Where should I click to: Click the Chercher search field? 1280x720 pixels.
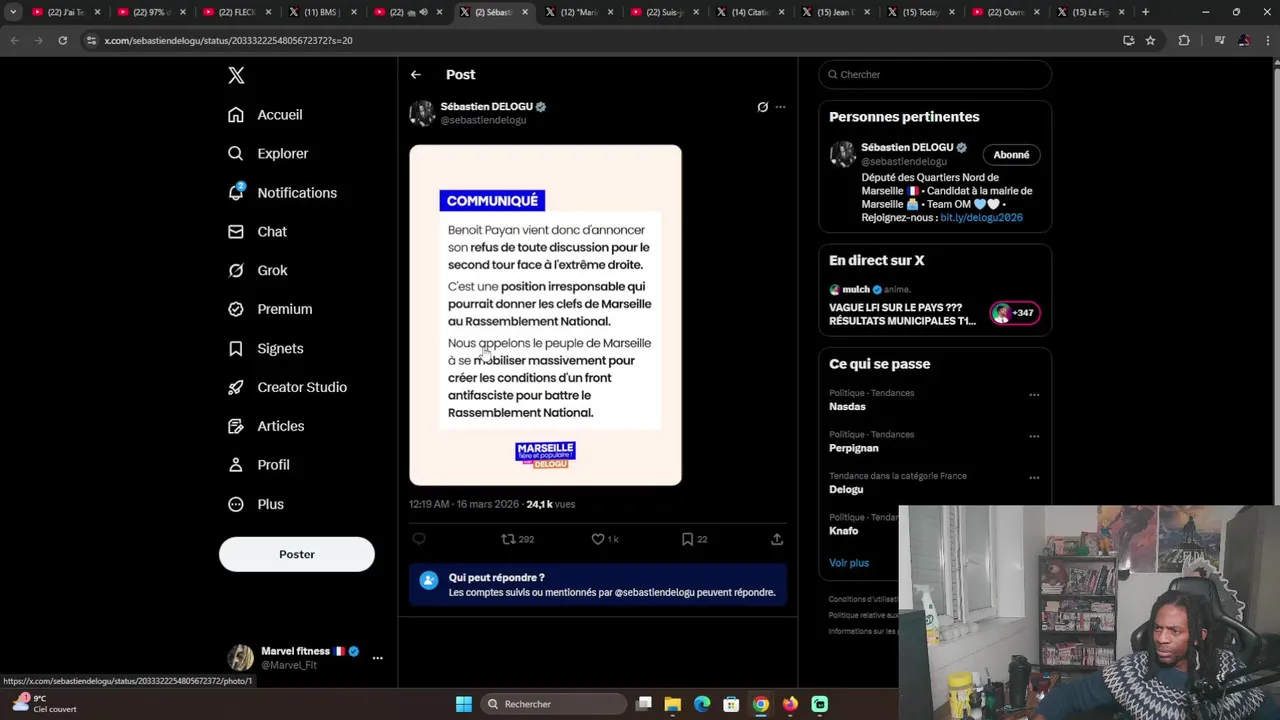click(935, 75)
